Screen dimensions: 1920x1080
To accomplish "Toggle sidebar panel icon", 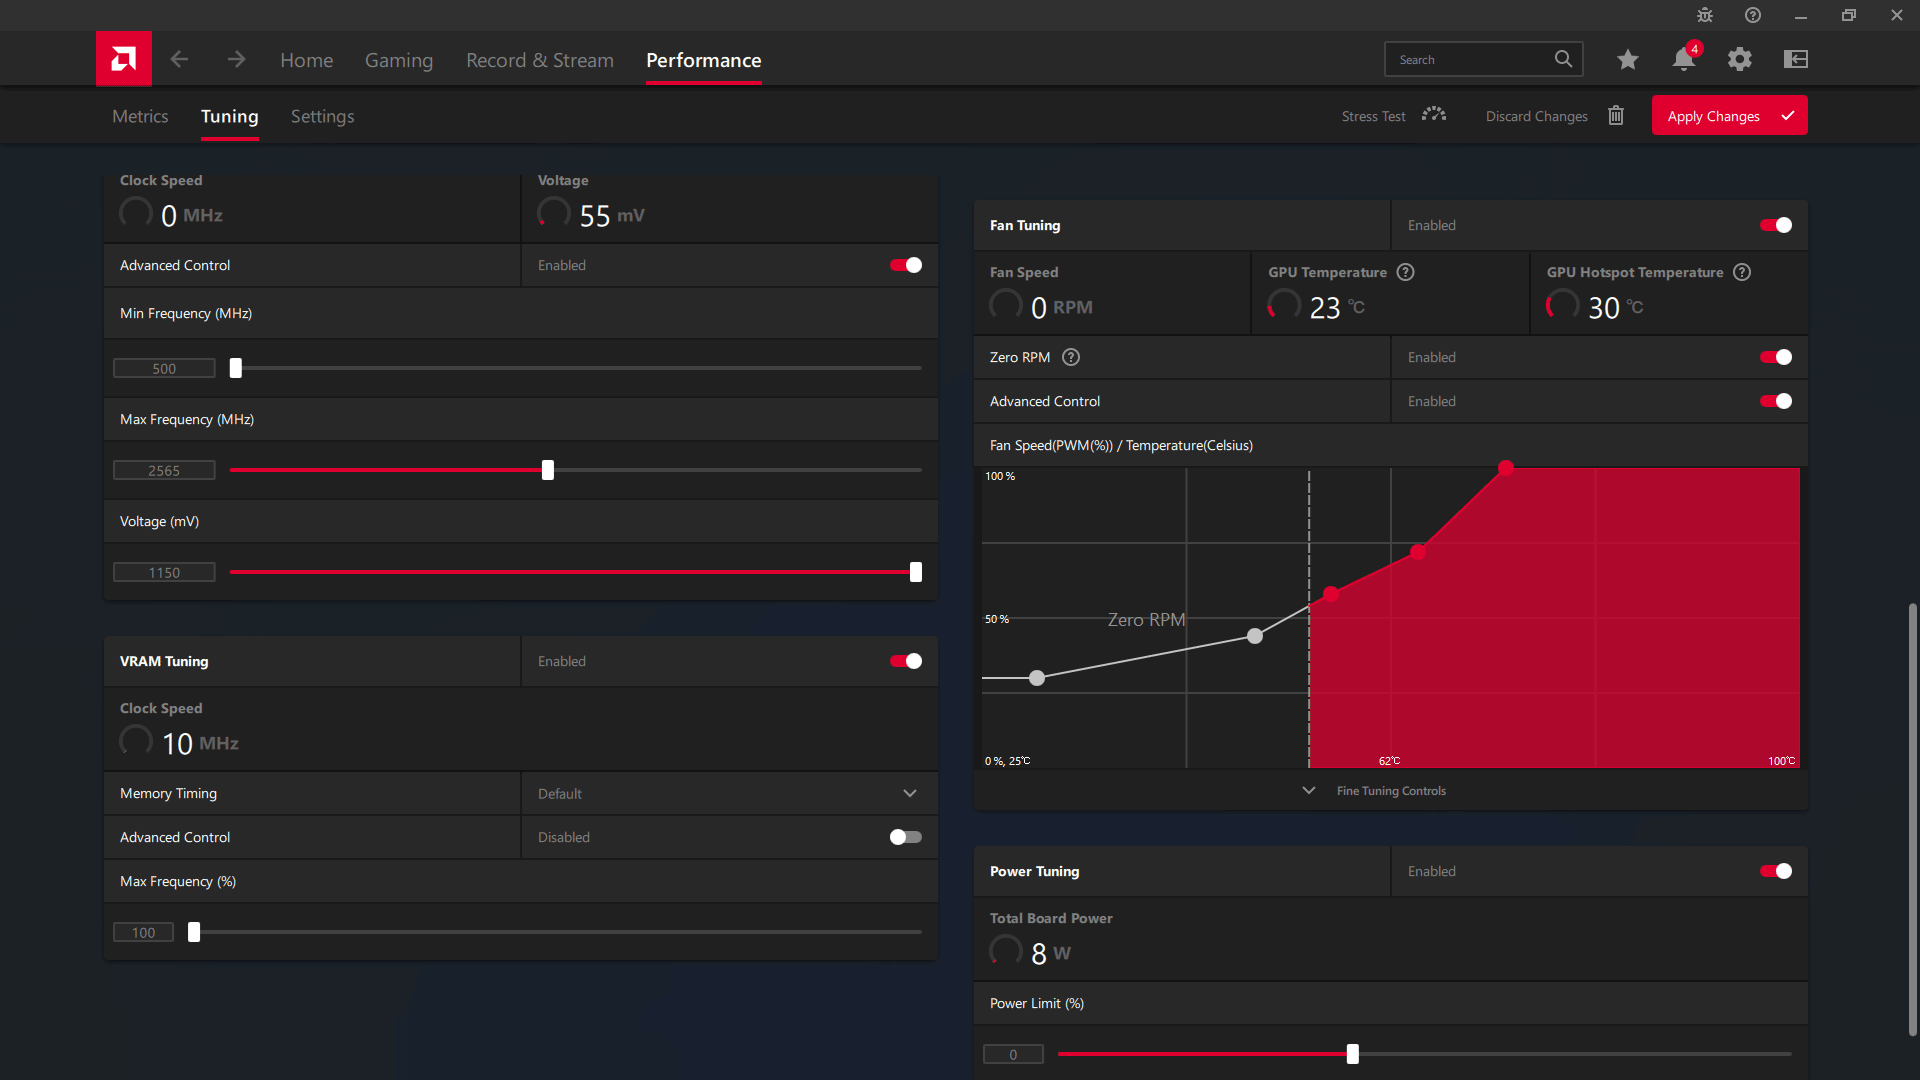I will pos(1796,59).
